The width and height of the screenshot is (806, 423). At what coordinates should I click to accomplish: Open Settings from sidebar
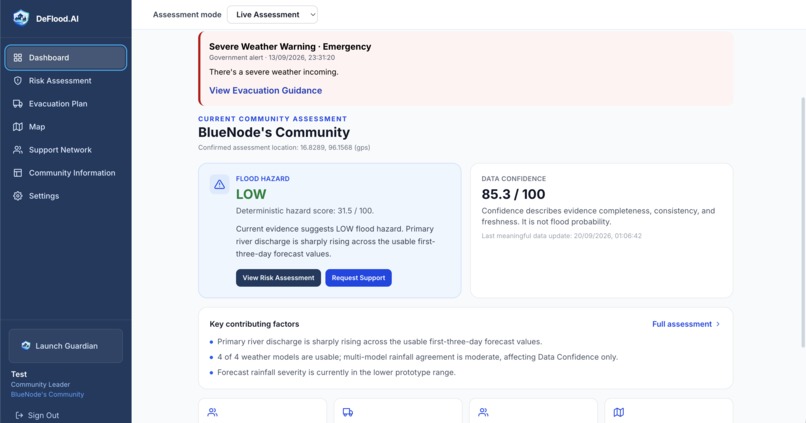66,196
